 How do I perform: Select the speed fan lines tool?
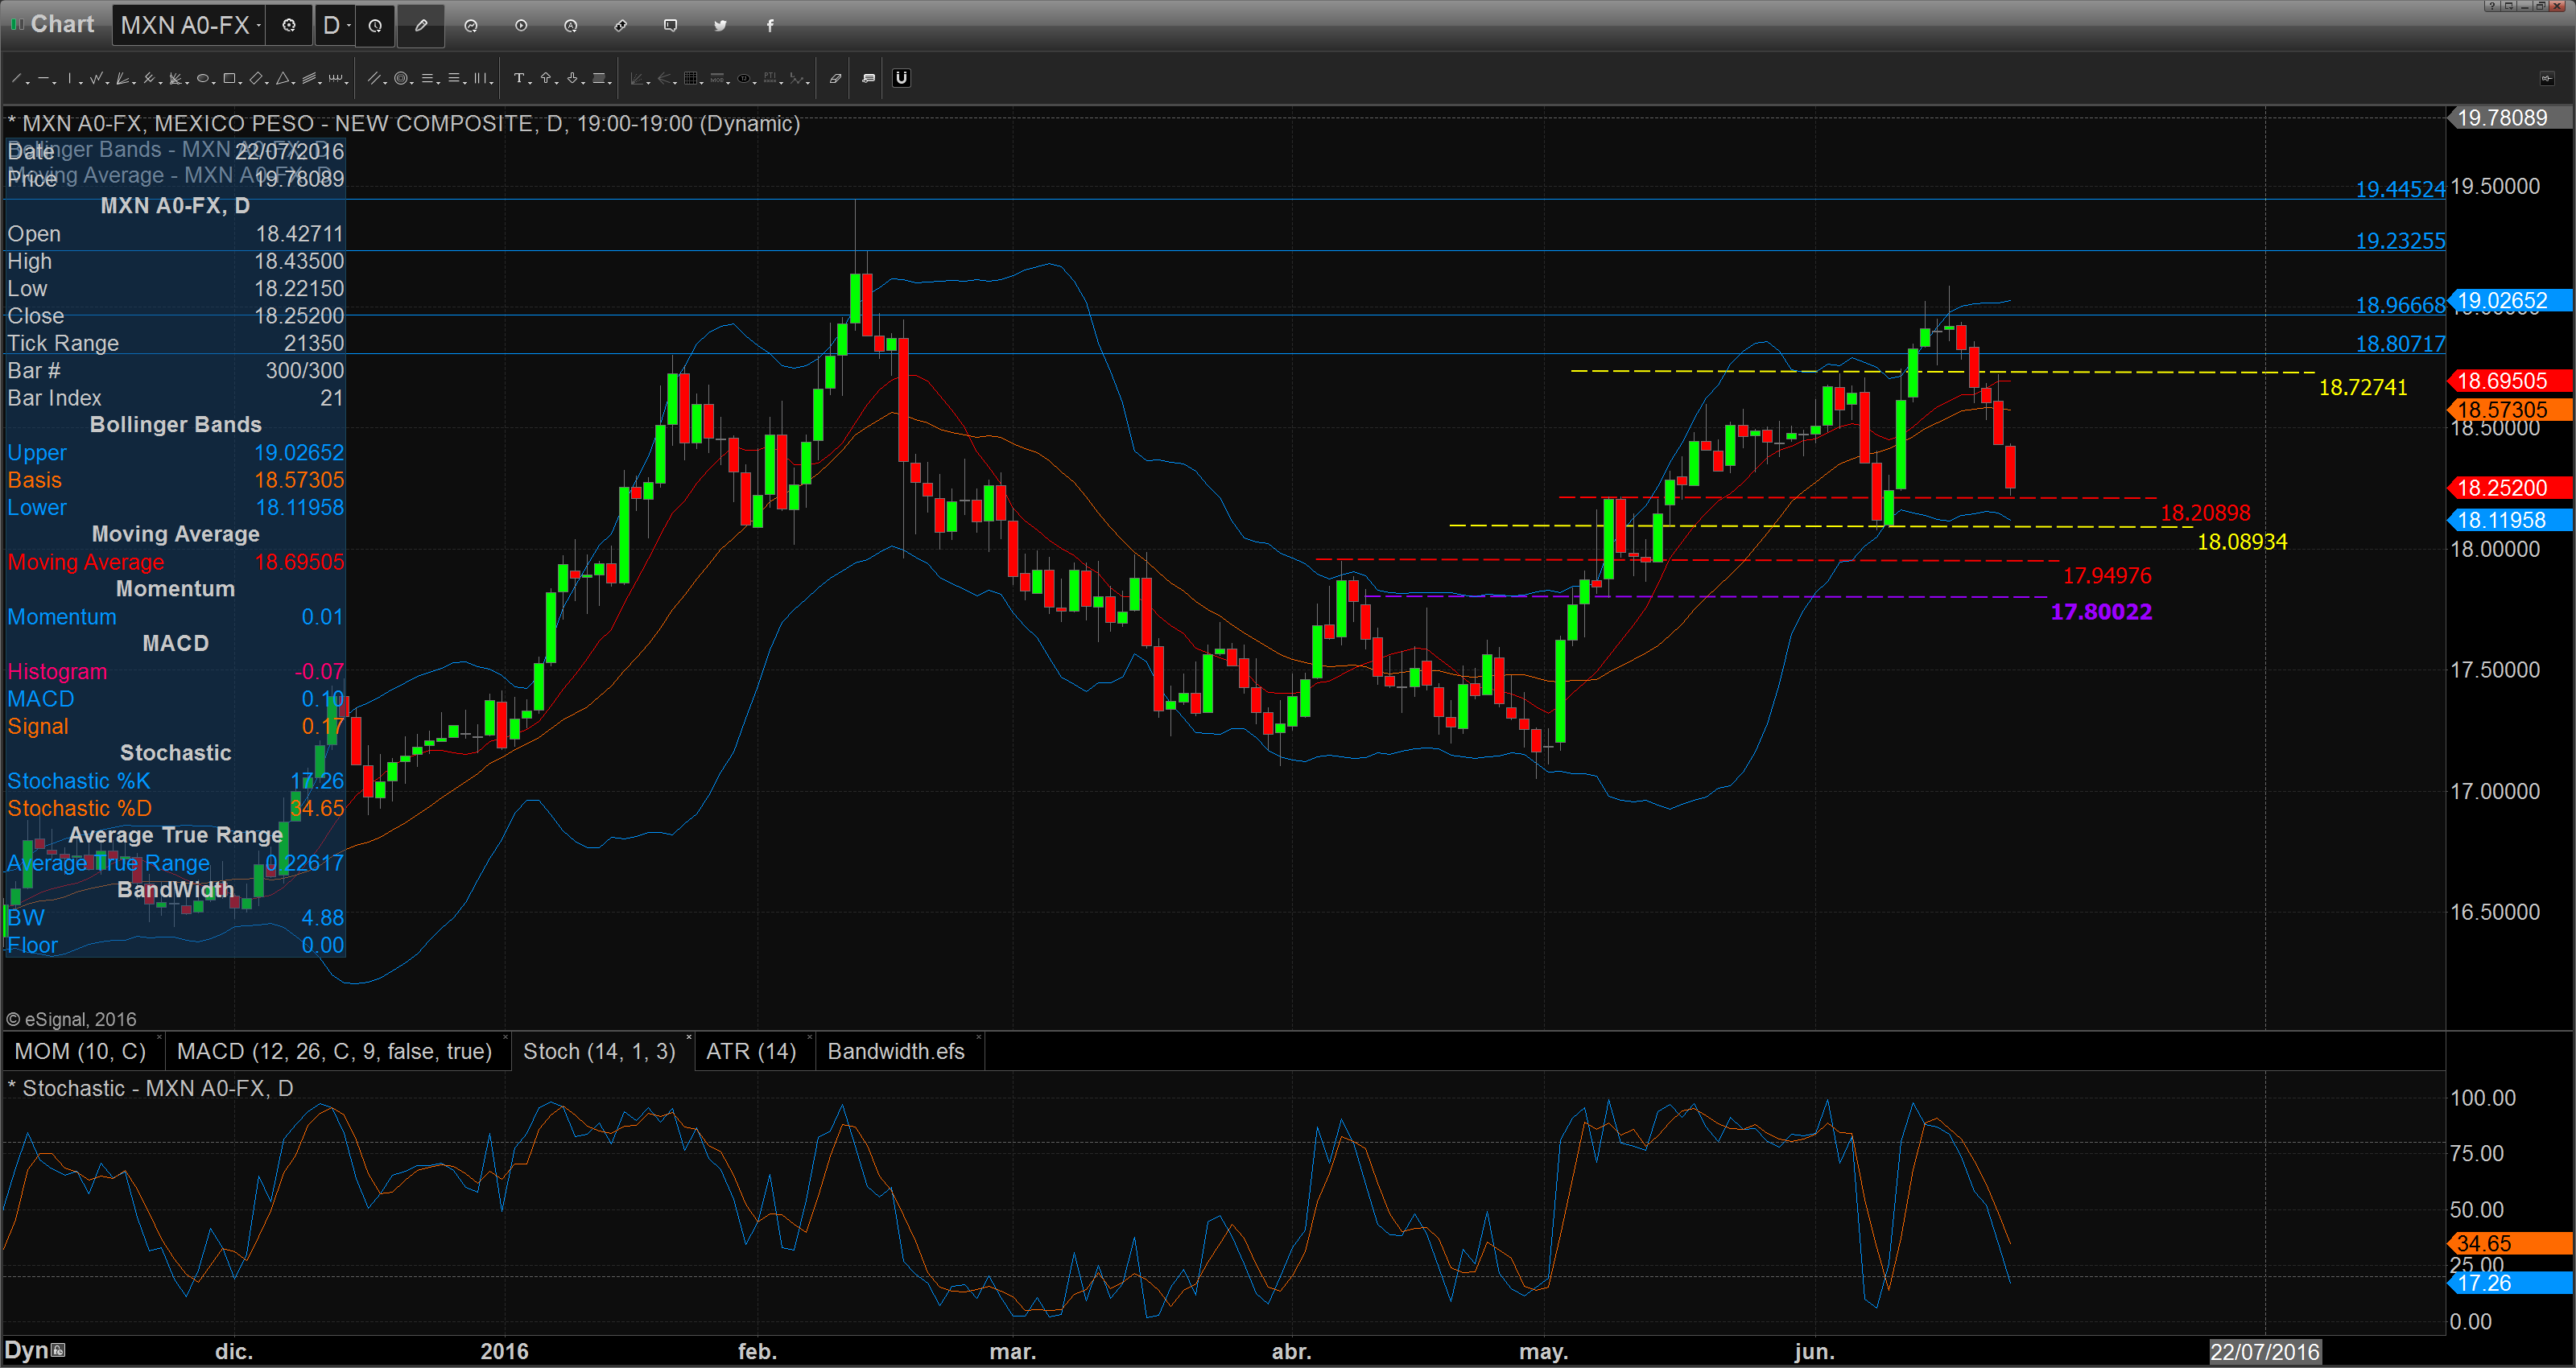(x=122, y=78)
